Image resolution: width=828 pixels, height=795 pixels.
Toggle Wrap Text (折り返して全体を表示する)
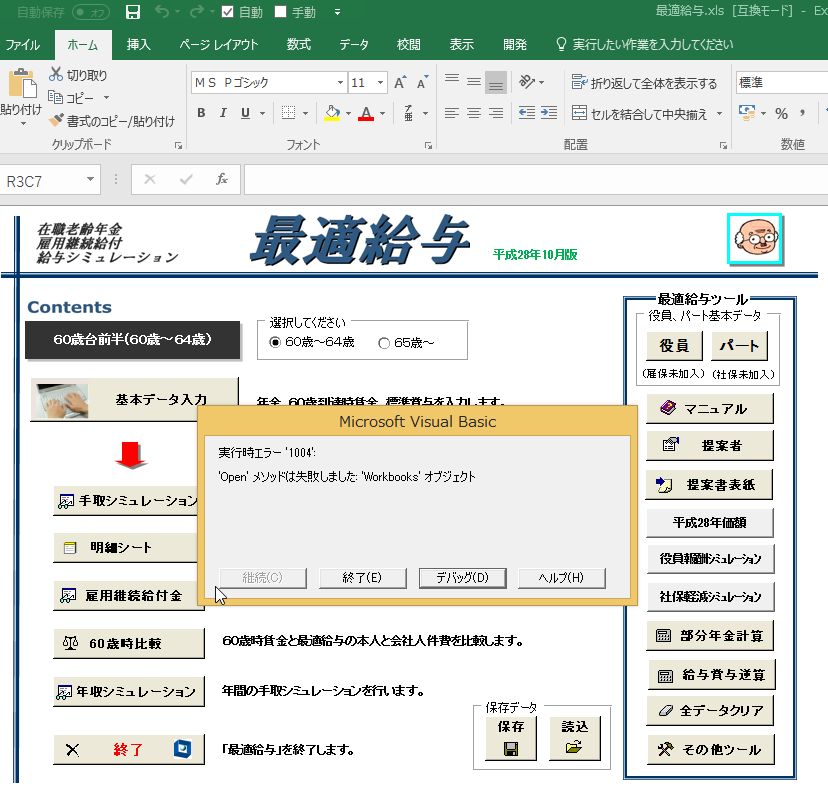pyautogui.click(x=644, y=82)
